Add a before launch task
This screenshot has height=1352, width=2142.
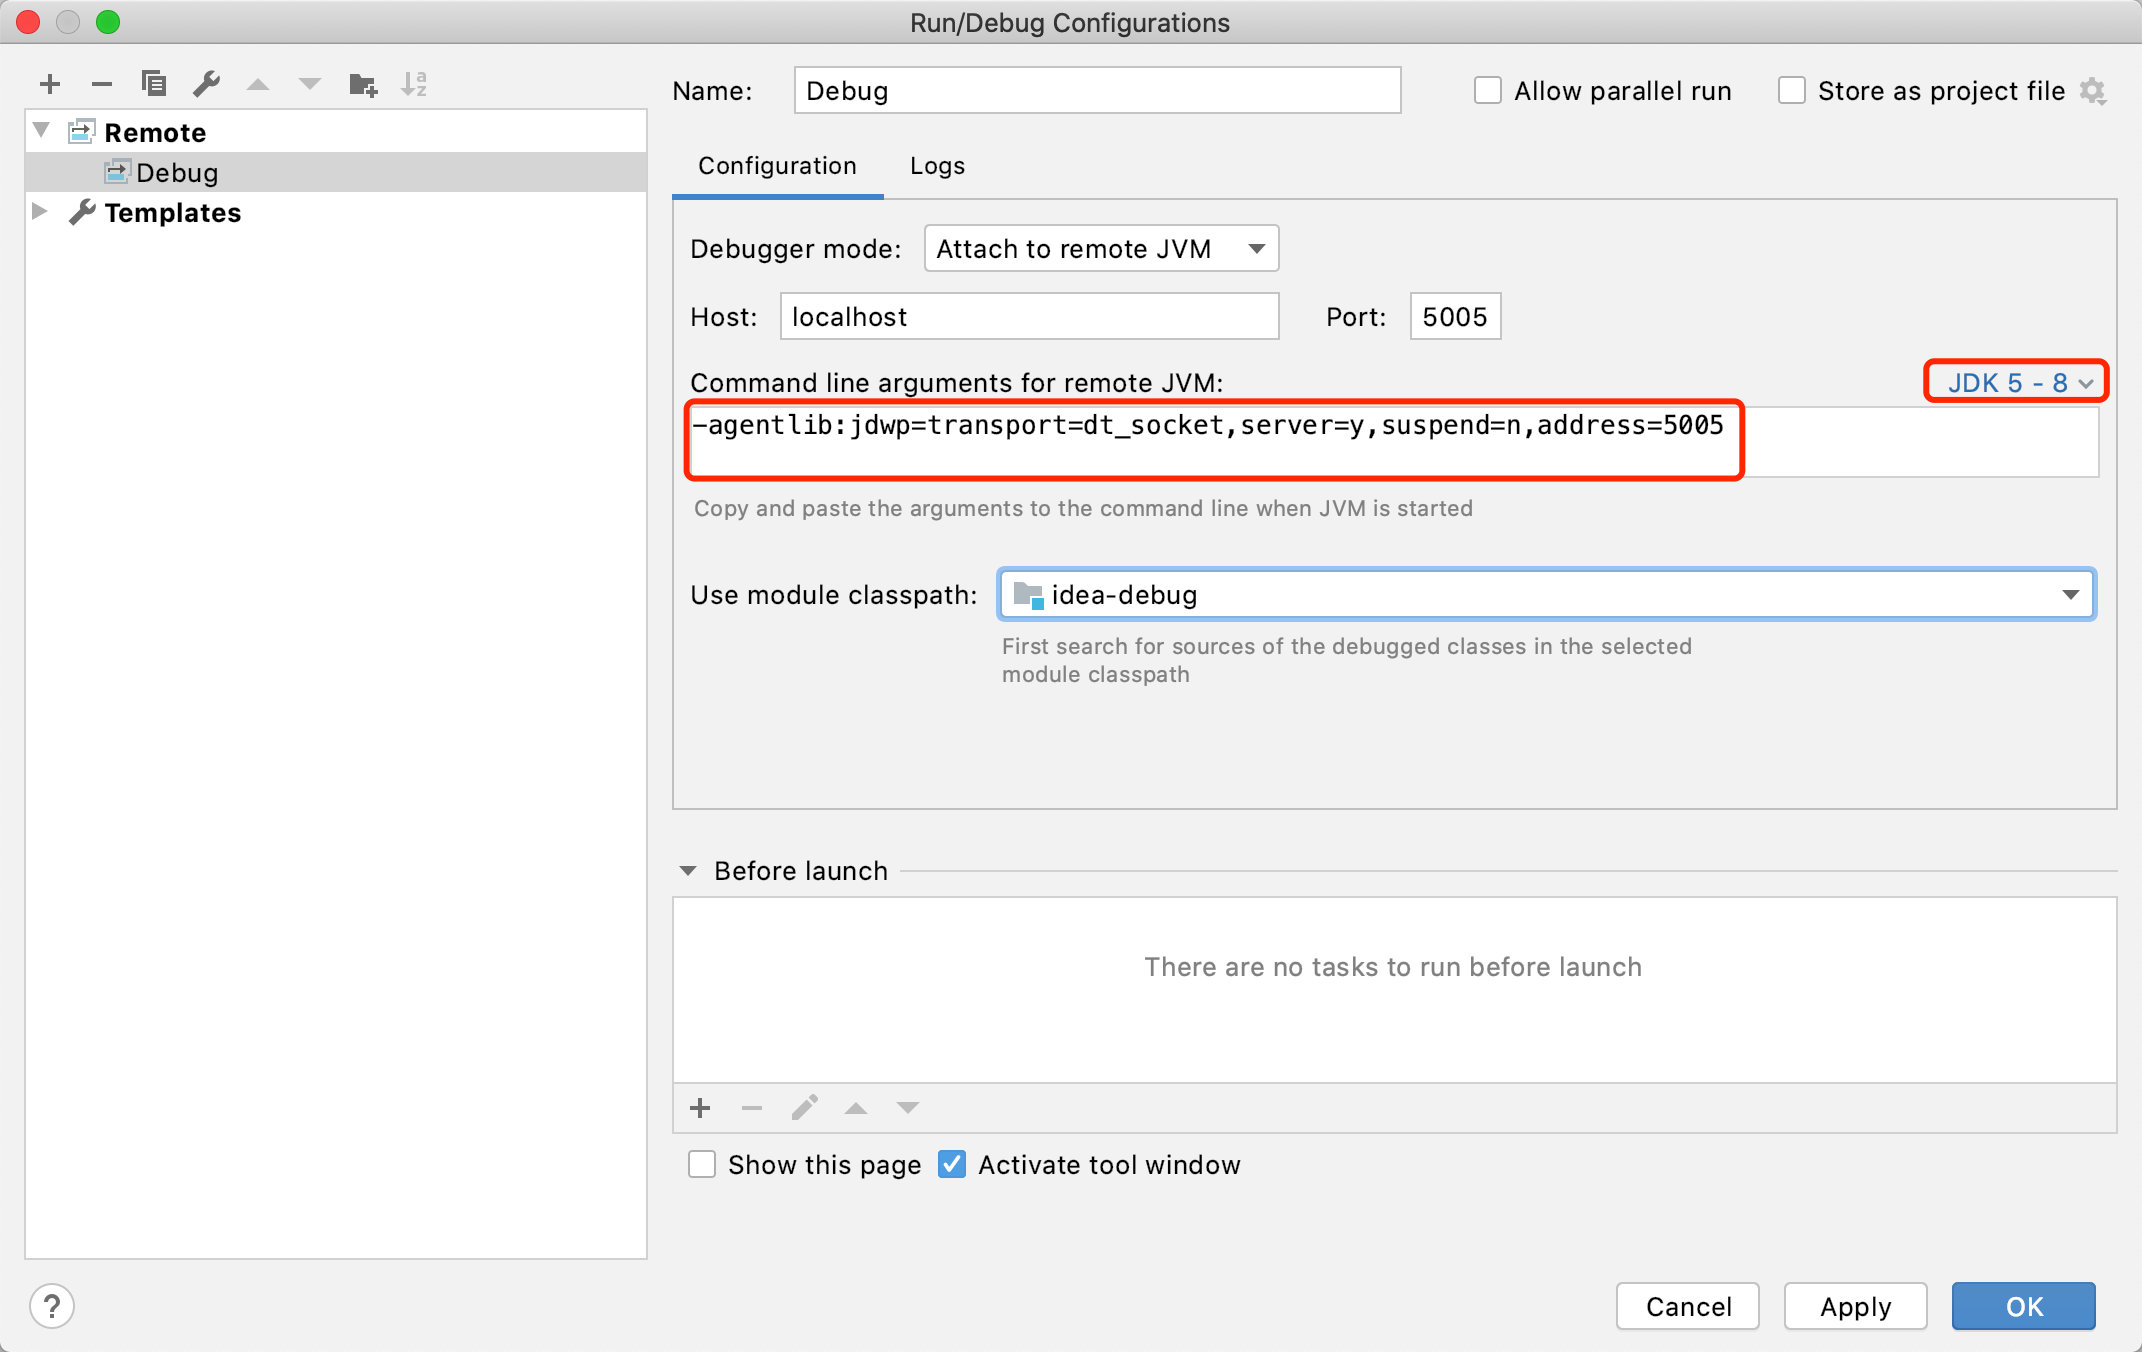[700, 1108]
